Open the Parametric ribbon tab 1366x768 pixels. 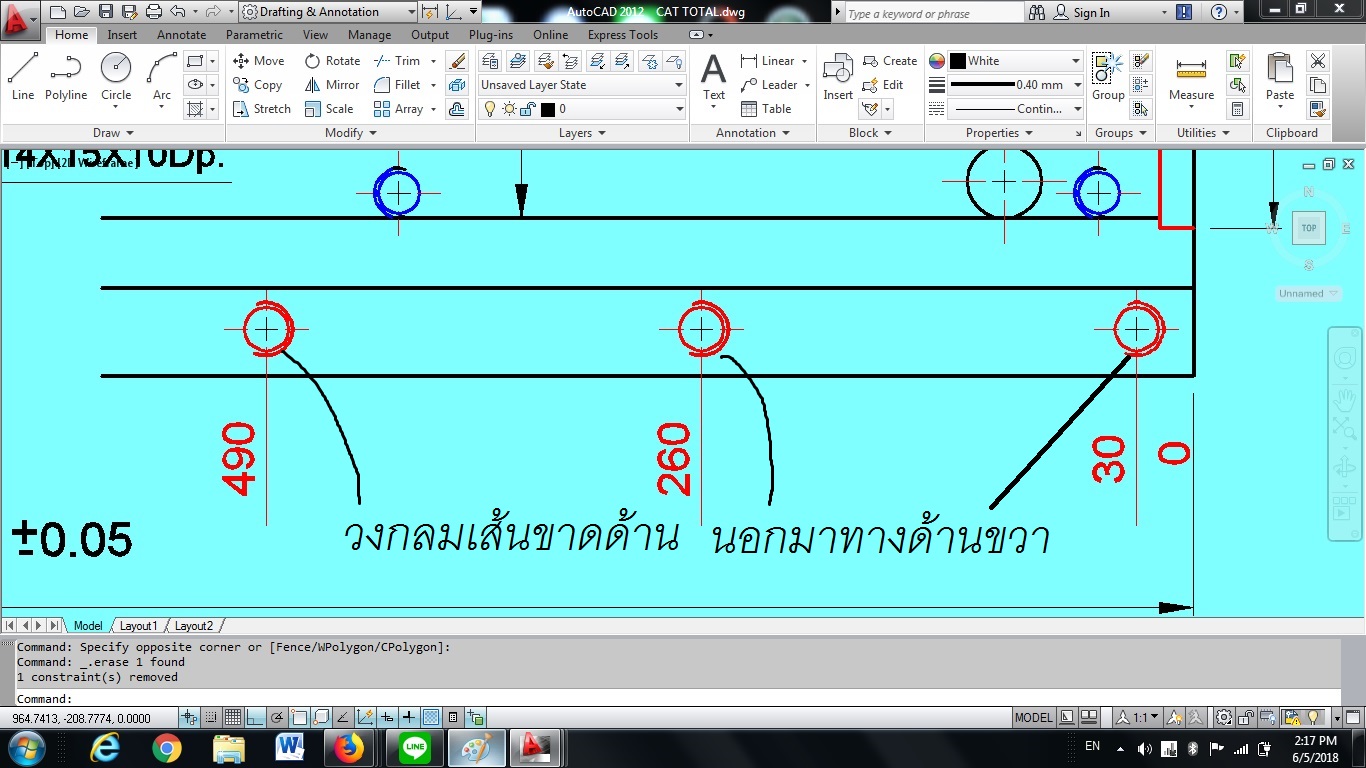255,35
